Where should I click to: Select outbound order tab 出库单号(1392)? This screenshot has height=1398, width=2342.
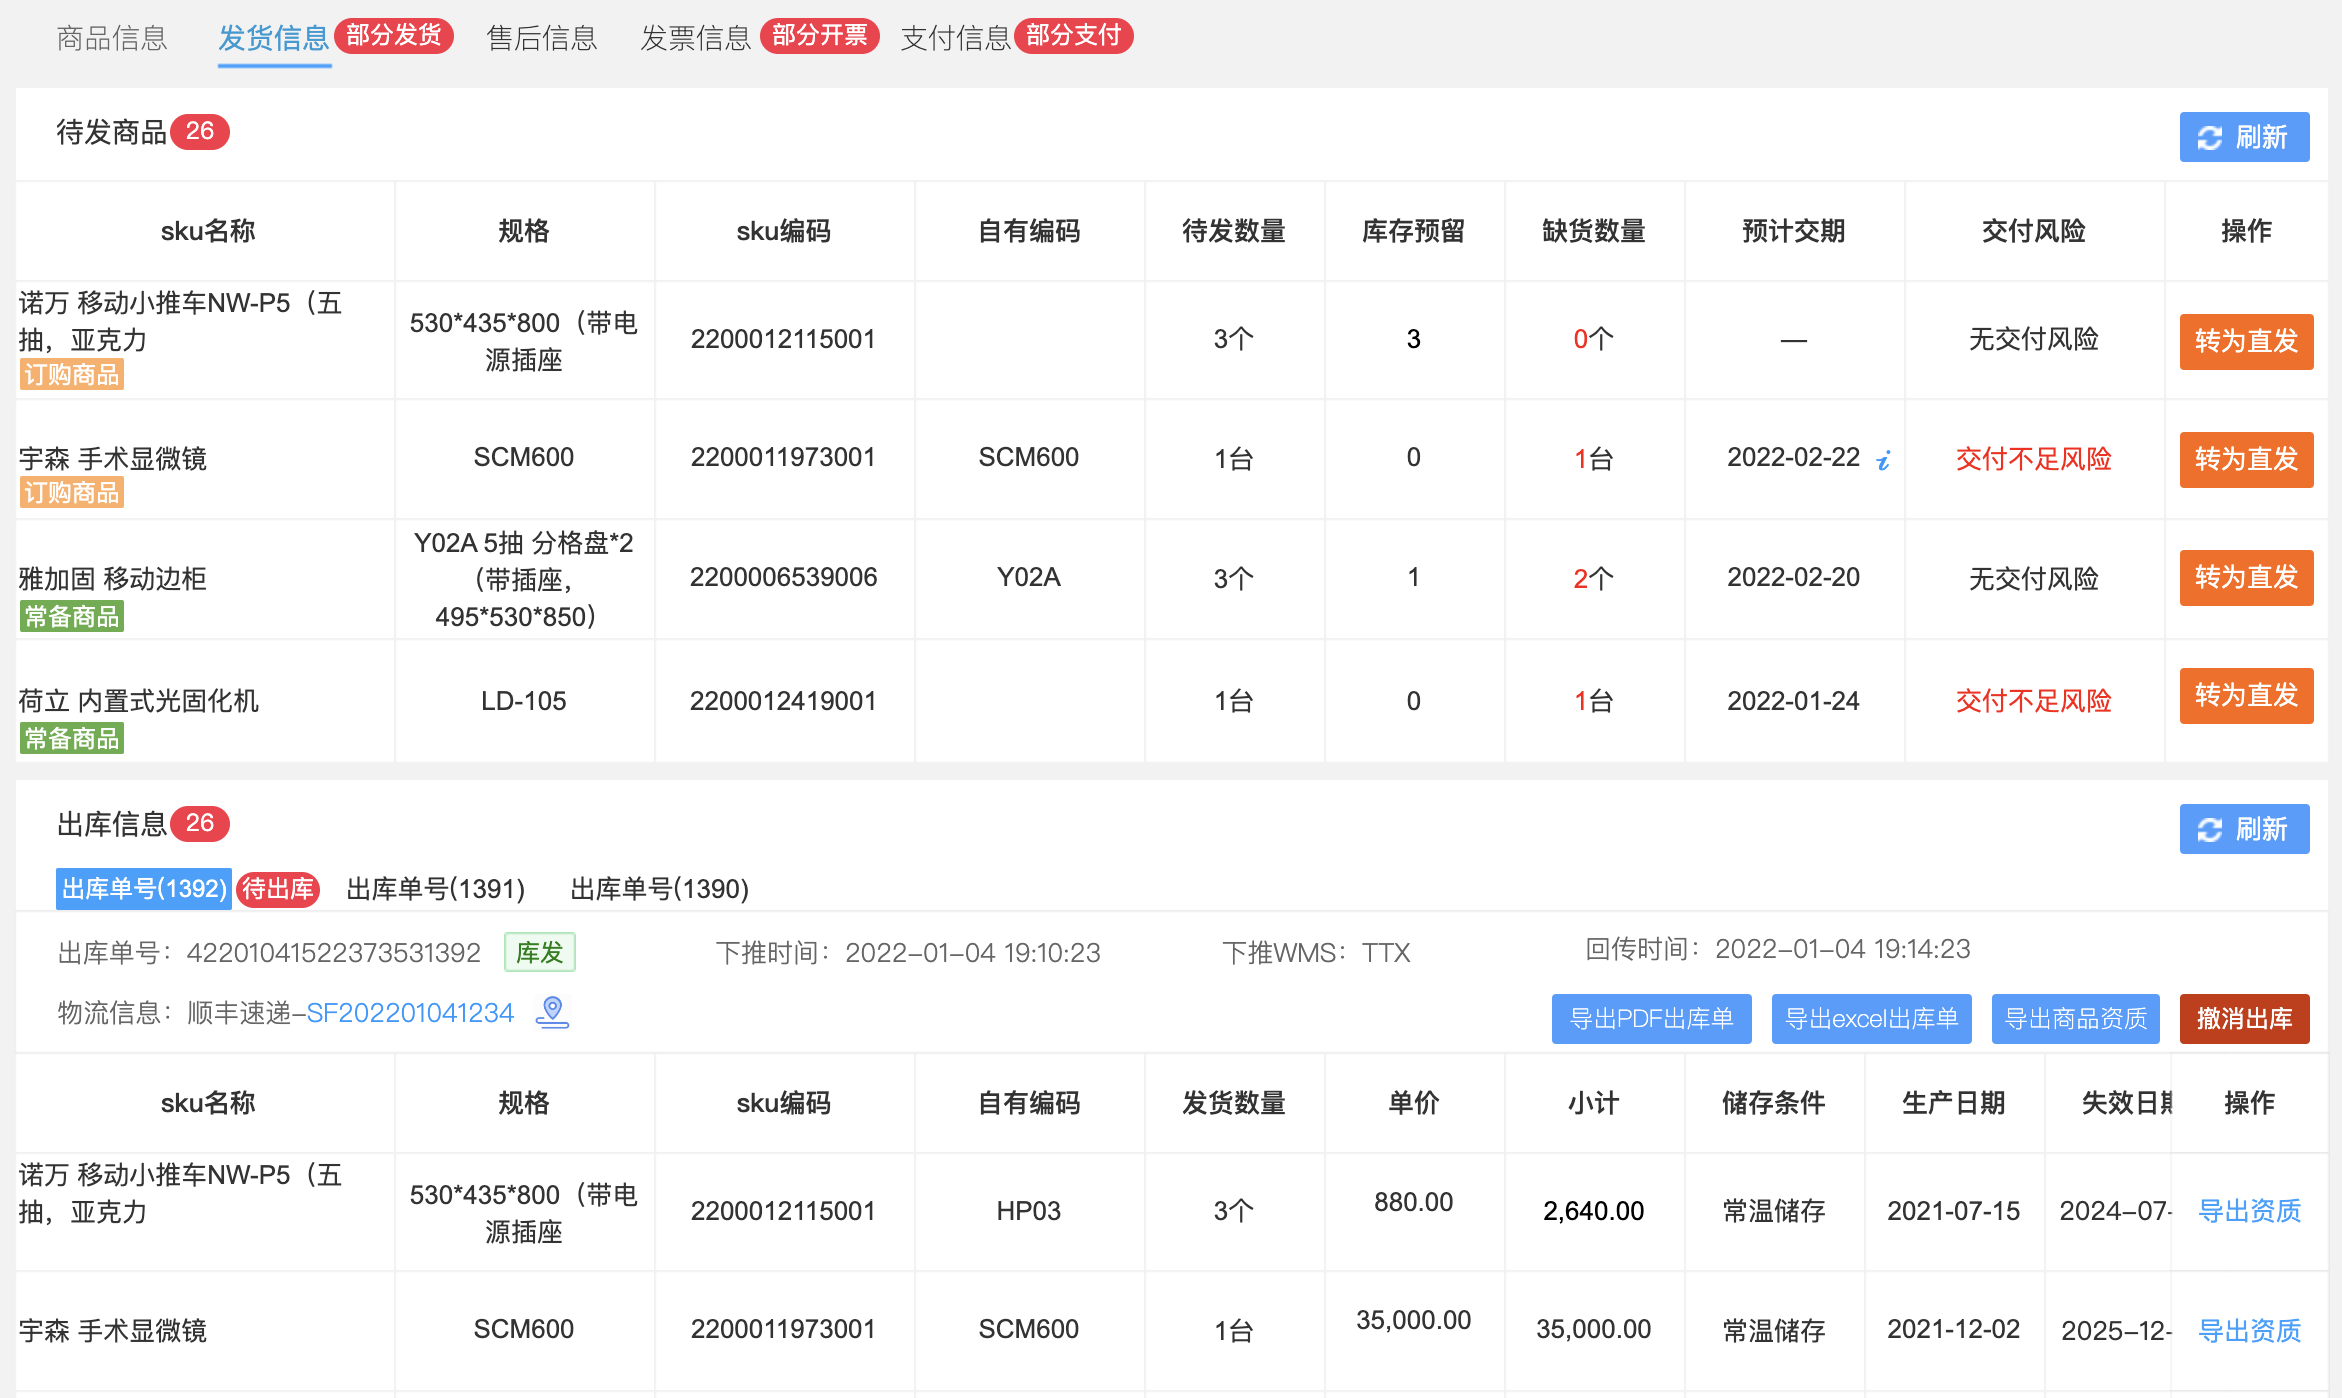[144, 889]
